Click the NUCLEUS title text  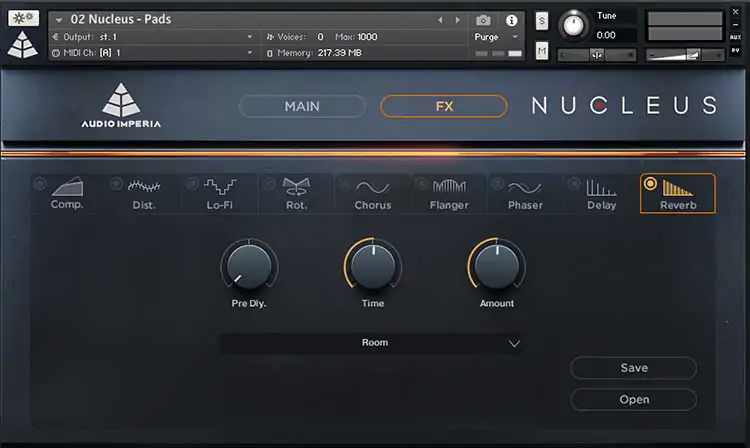click(x=624, y=106)
